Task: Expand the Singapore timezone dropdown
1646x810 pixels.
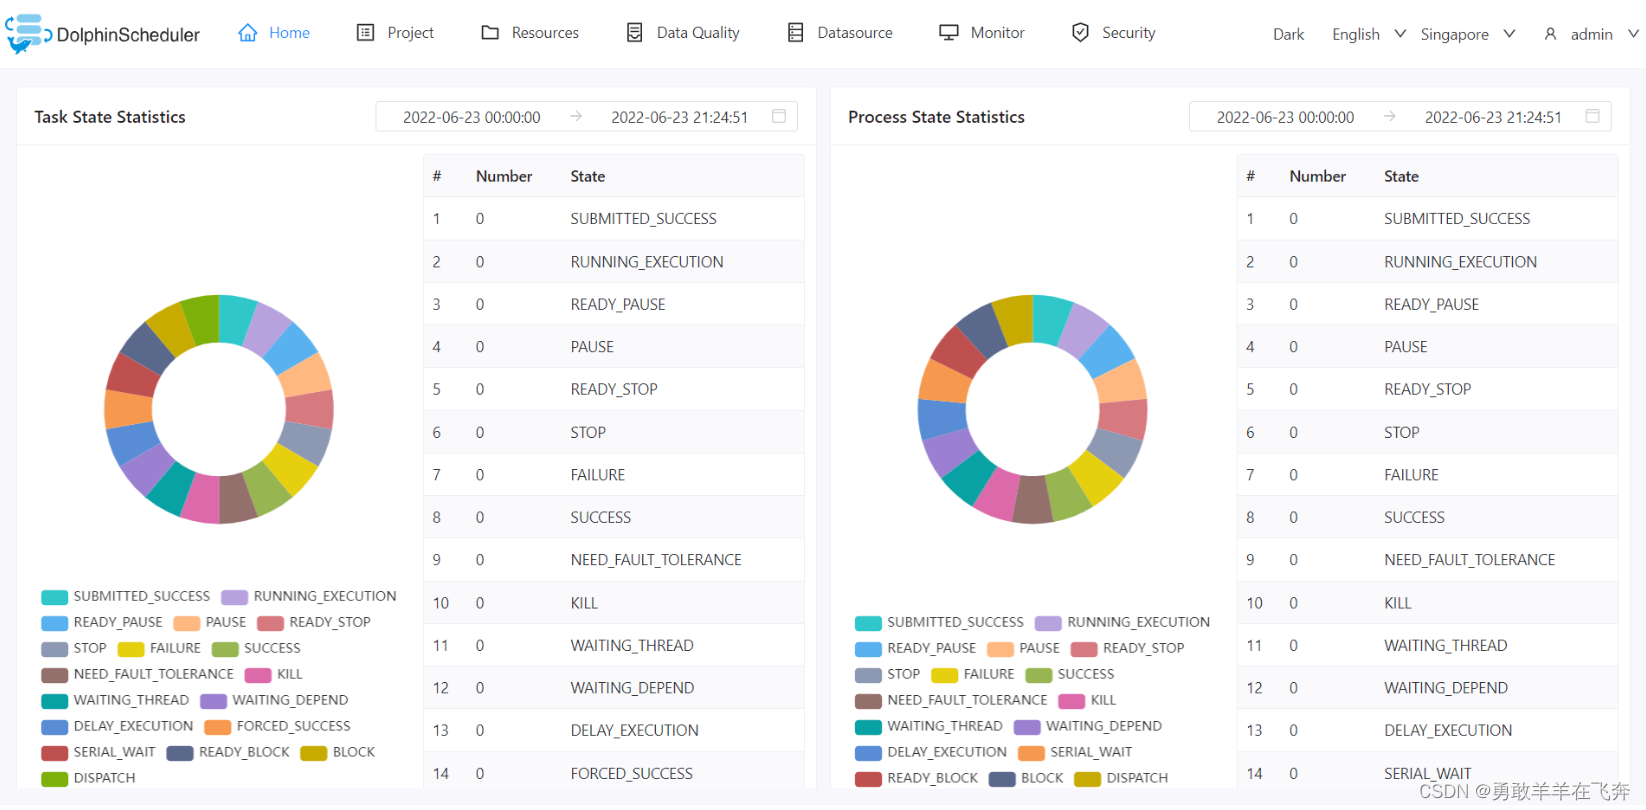Action: (x=1467, y=34)
